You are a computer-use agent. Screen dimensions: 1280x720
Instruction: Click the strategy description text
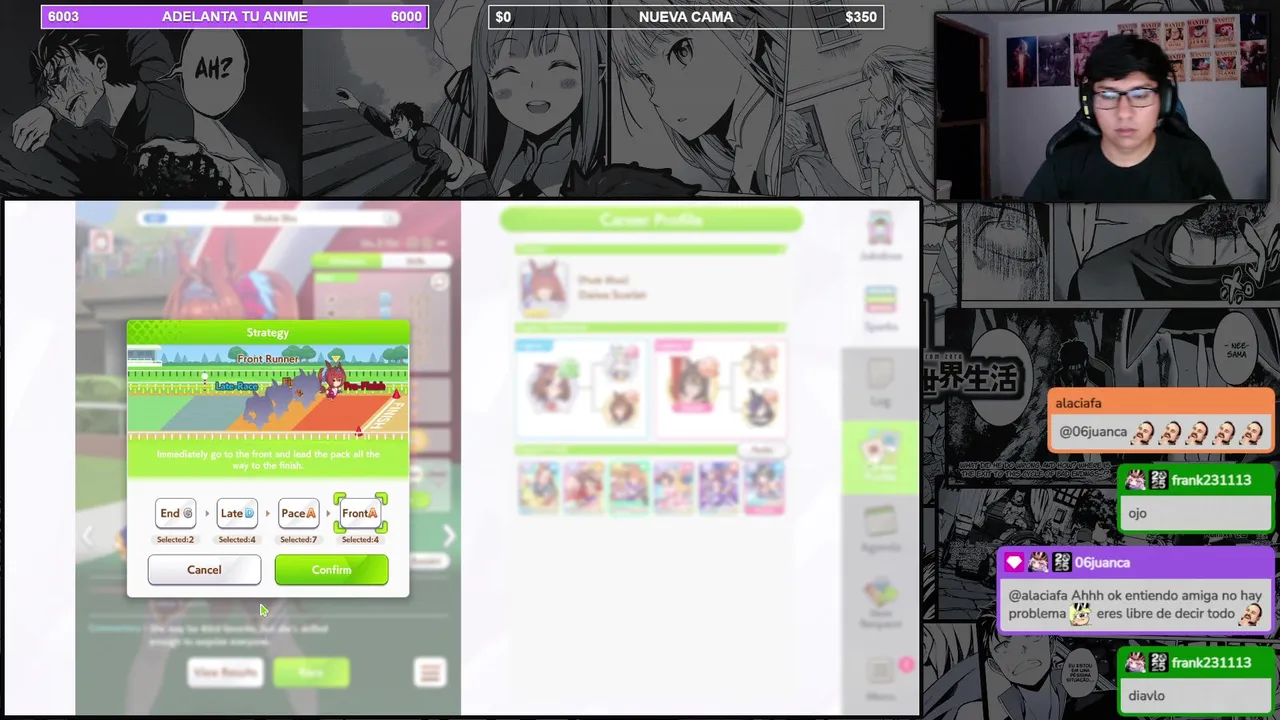click(x=268, y=460)
